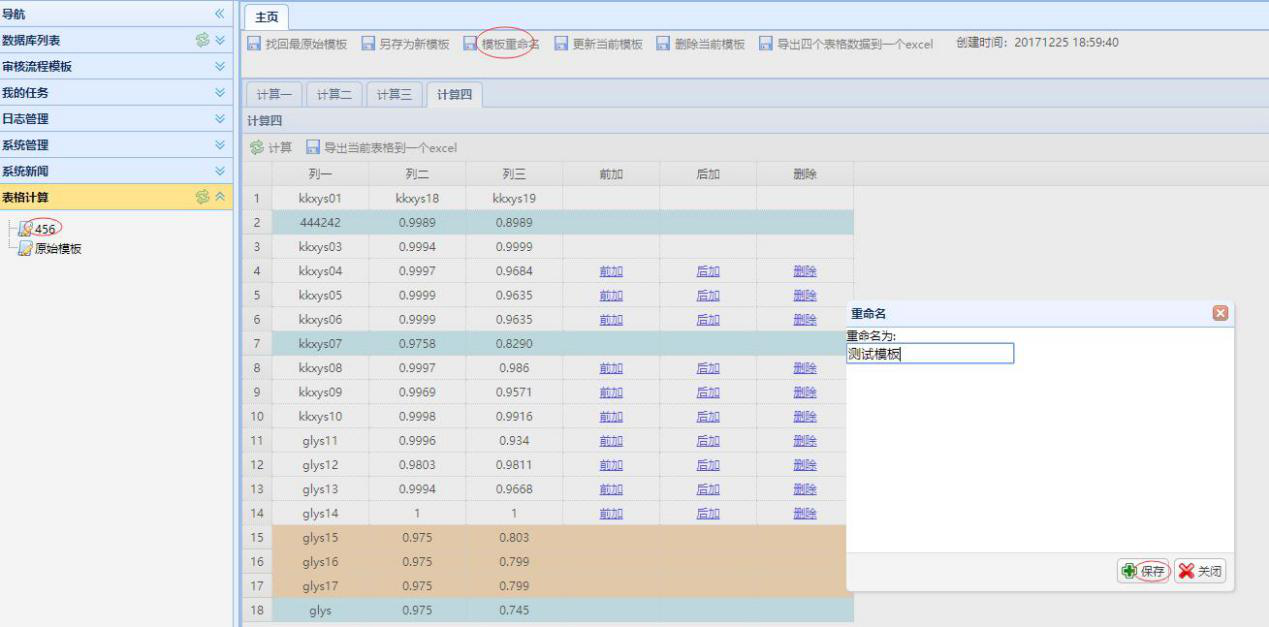Select the 0.9684 cell
Image resolution: width=1269 pixels, height=627 pixels.
coord(514,271)
